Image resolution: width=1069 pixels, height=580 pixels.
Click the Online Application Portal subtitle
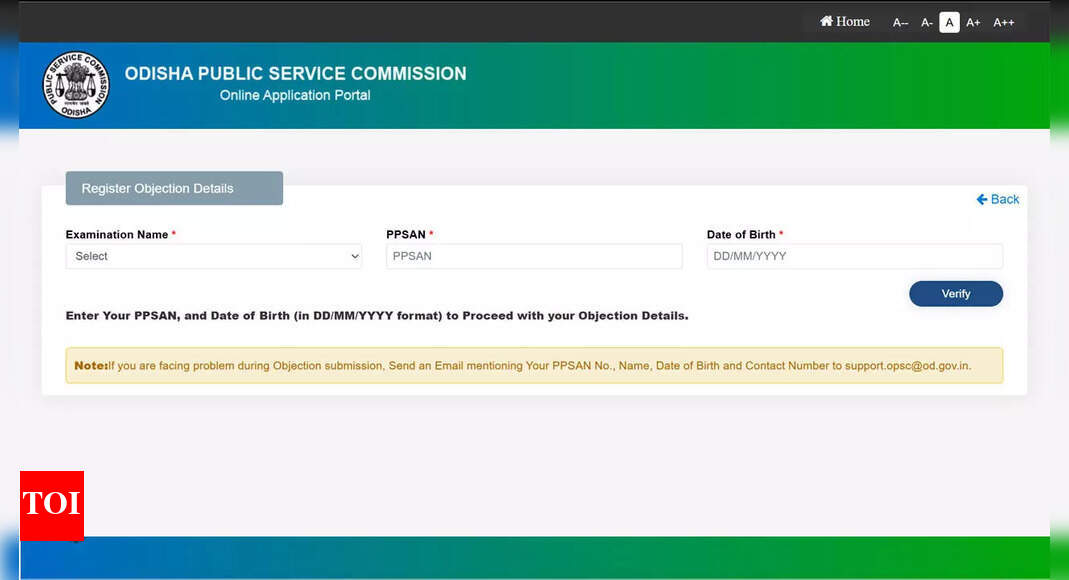(295, 95)
